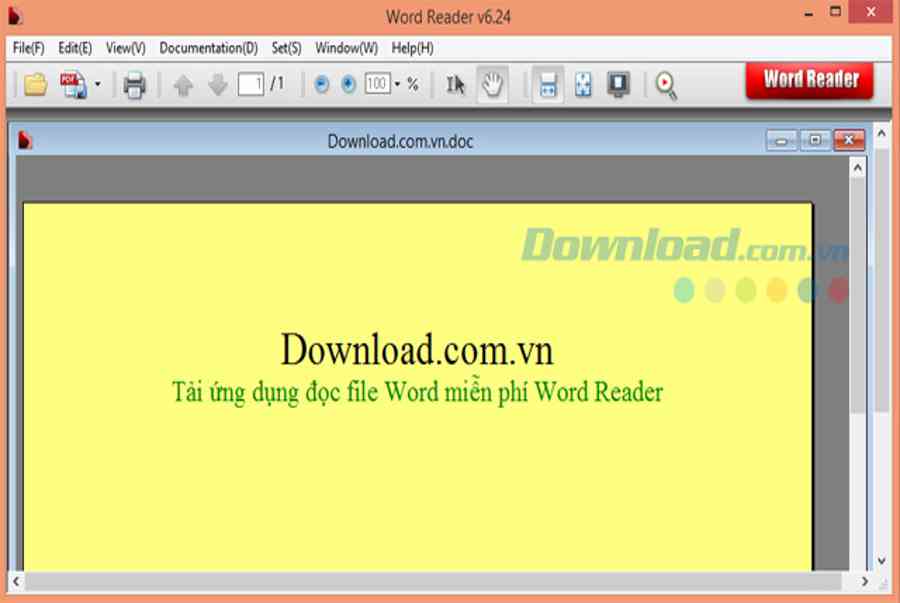
Task: Expand the dropdown arrow beside PDF icon
Action: (x=97, y=85)
